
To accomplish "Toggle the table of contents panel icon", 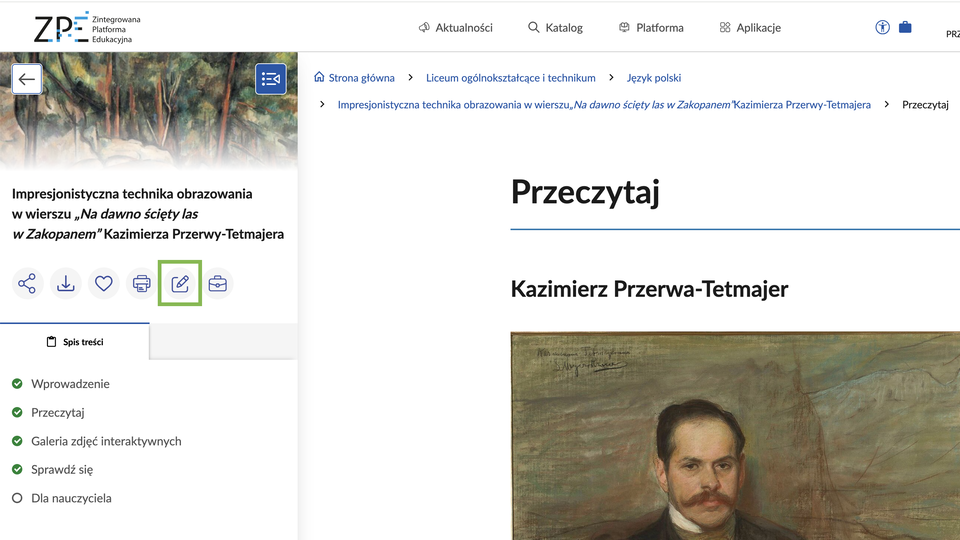I will click(x=271, y=79).
